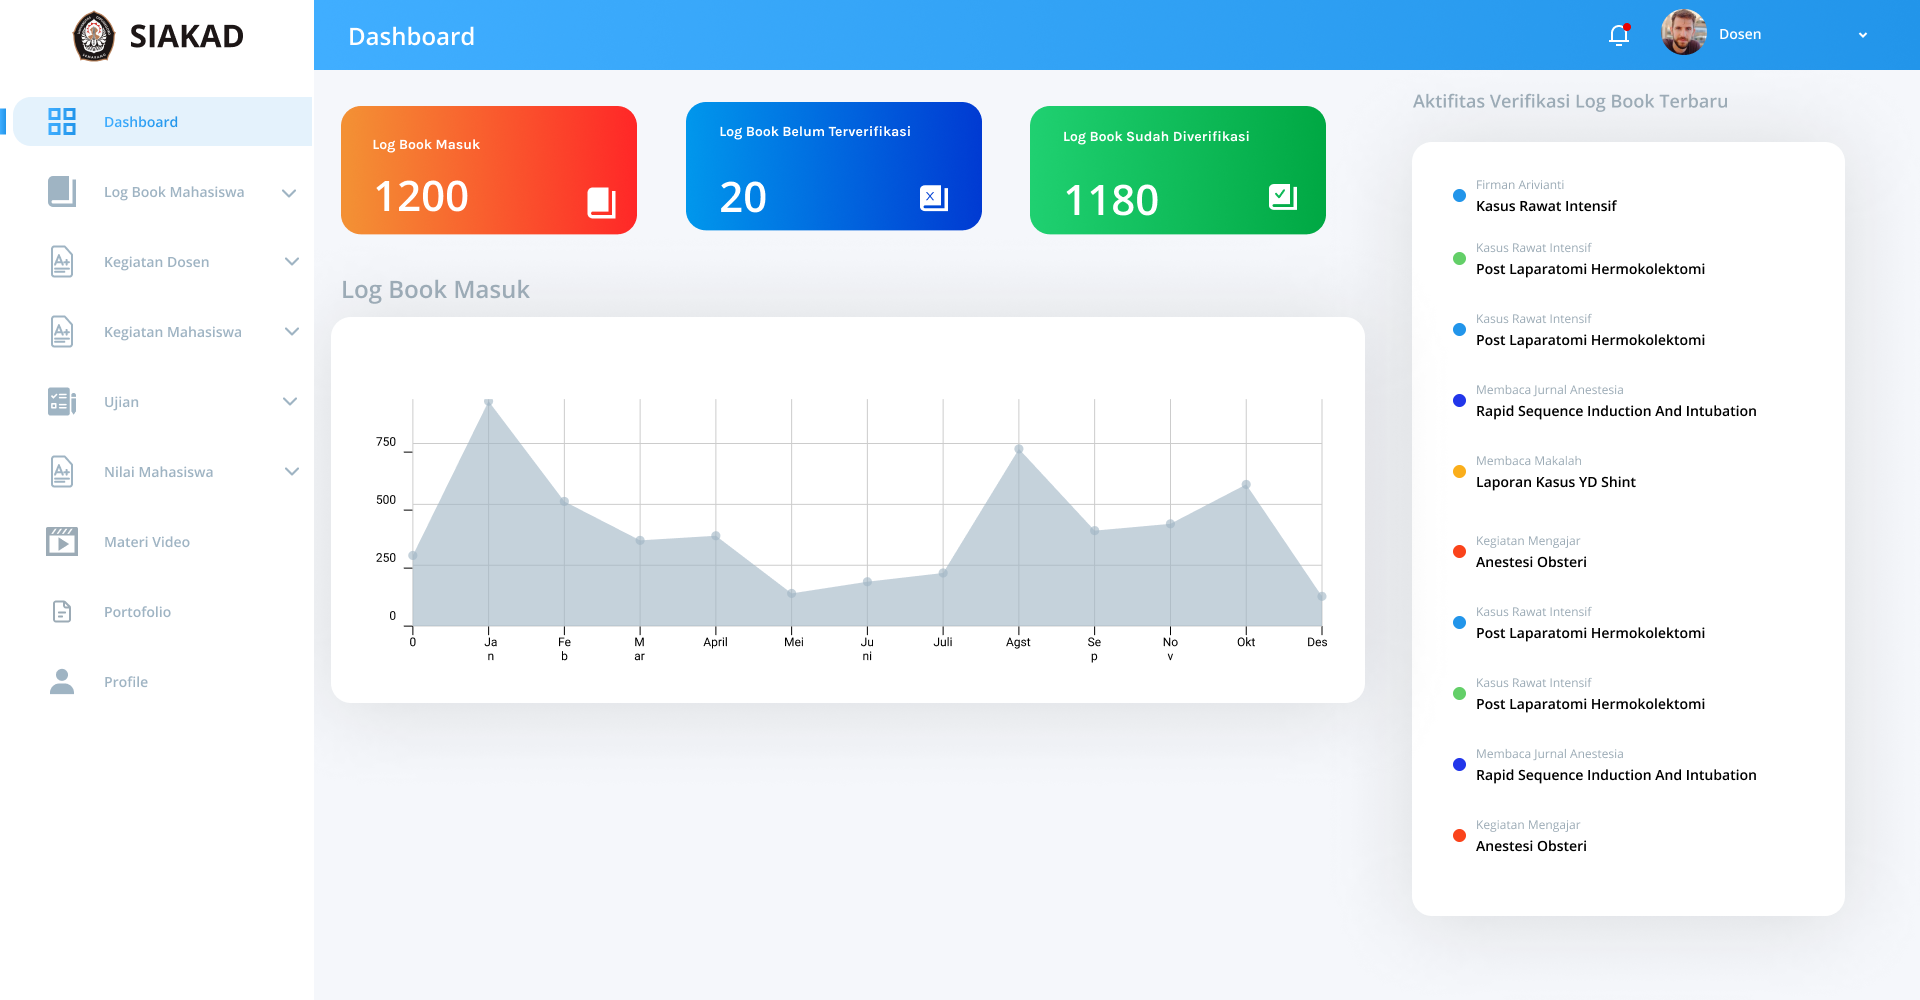The width and height of the screenshot is (1920, 1000).
Task: Click the notification bell icon
Action: [x=1619, y=35]
